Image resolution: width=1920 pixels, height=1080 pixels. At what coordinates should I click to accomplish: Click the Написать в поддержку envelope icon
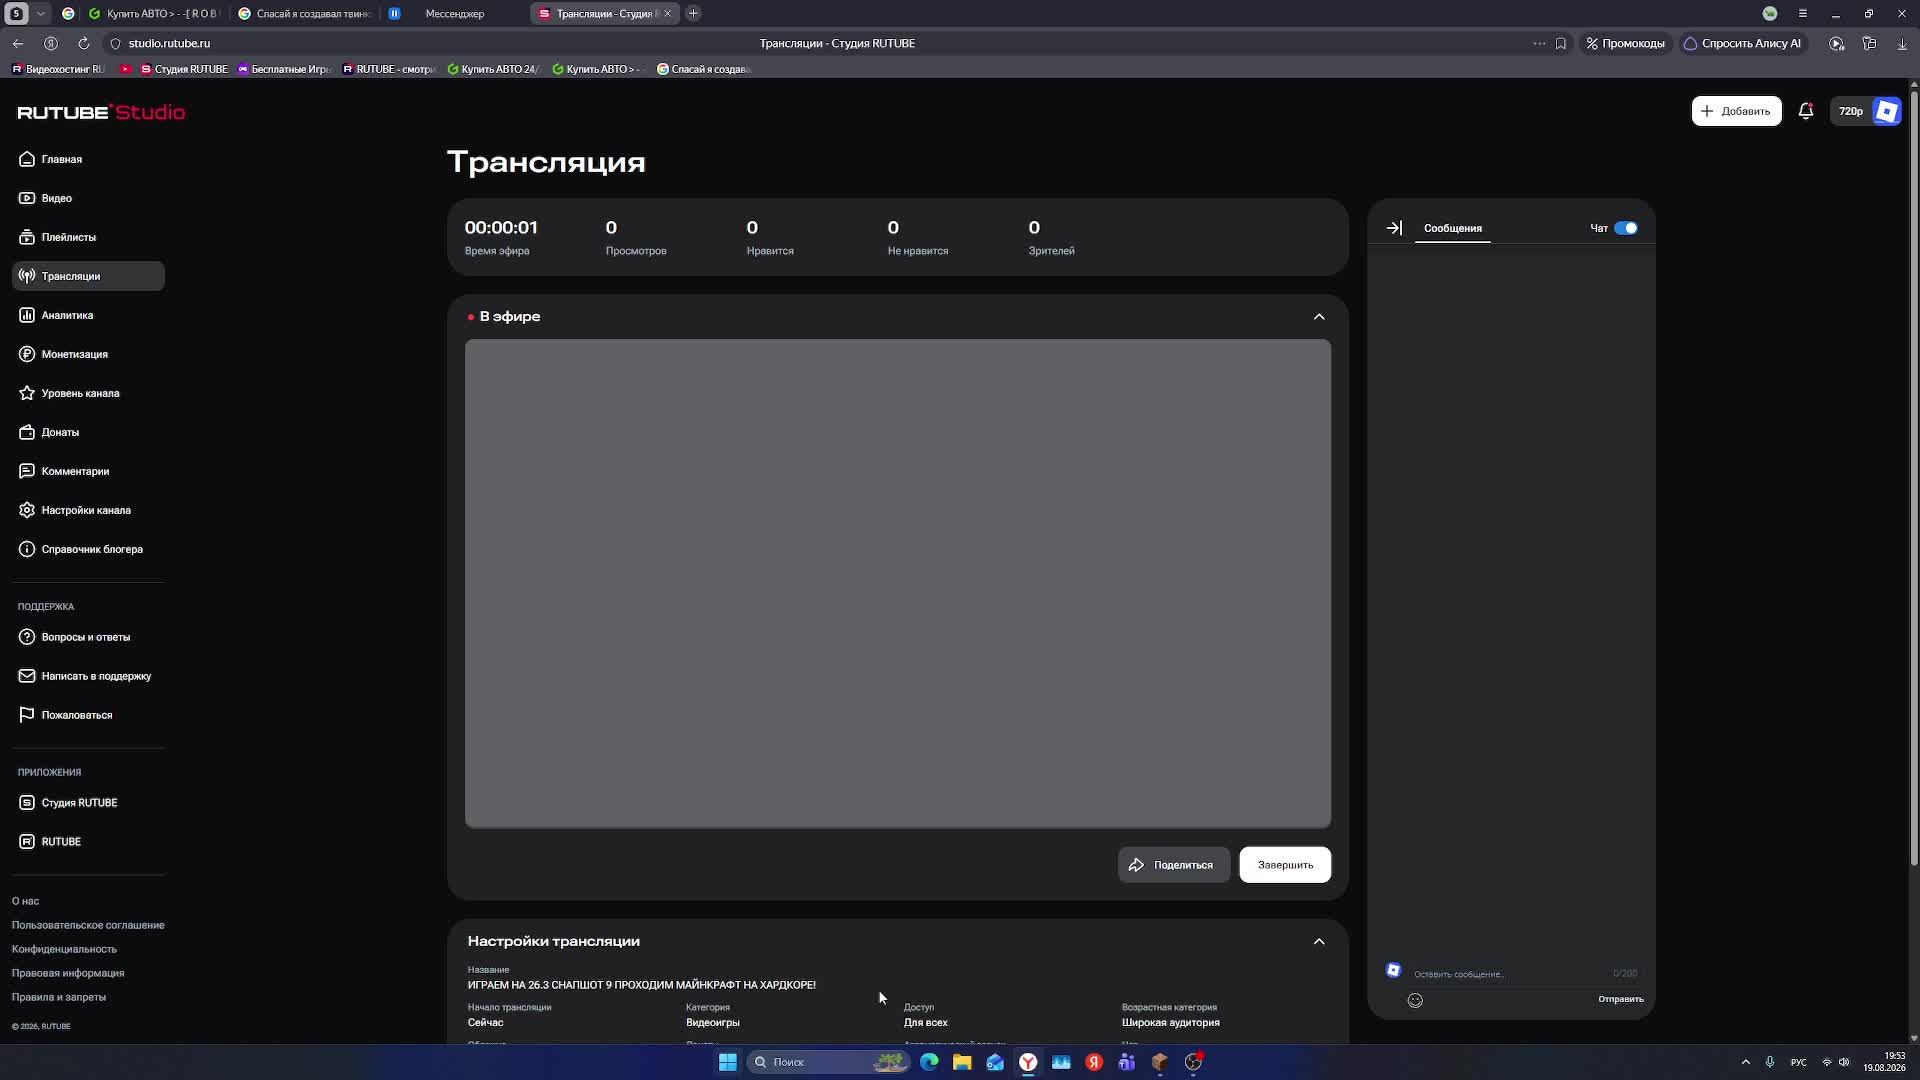tap(27, 676)
